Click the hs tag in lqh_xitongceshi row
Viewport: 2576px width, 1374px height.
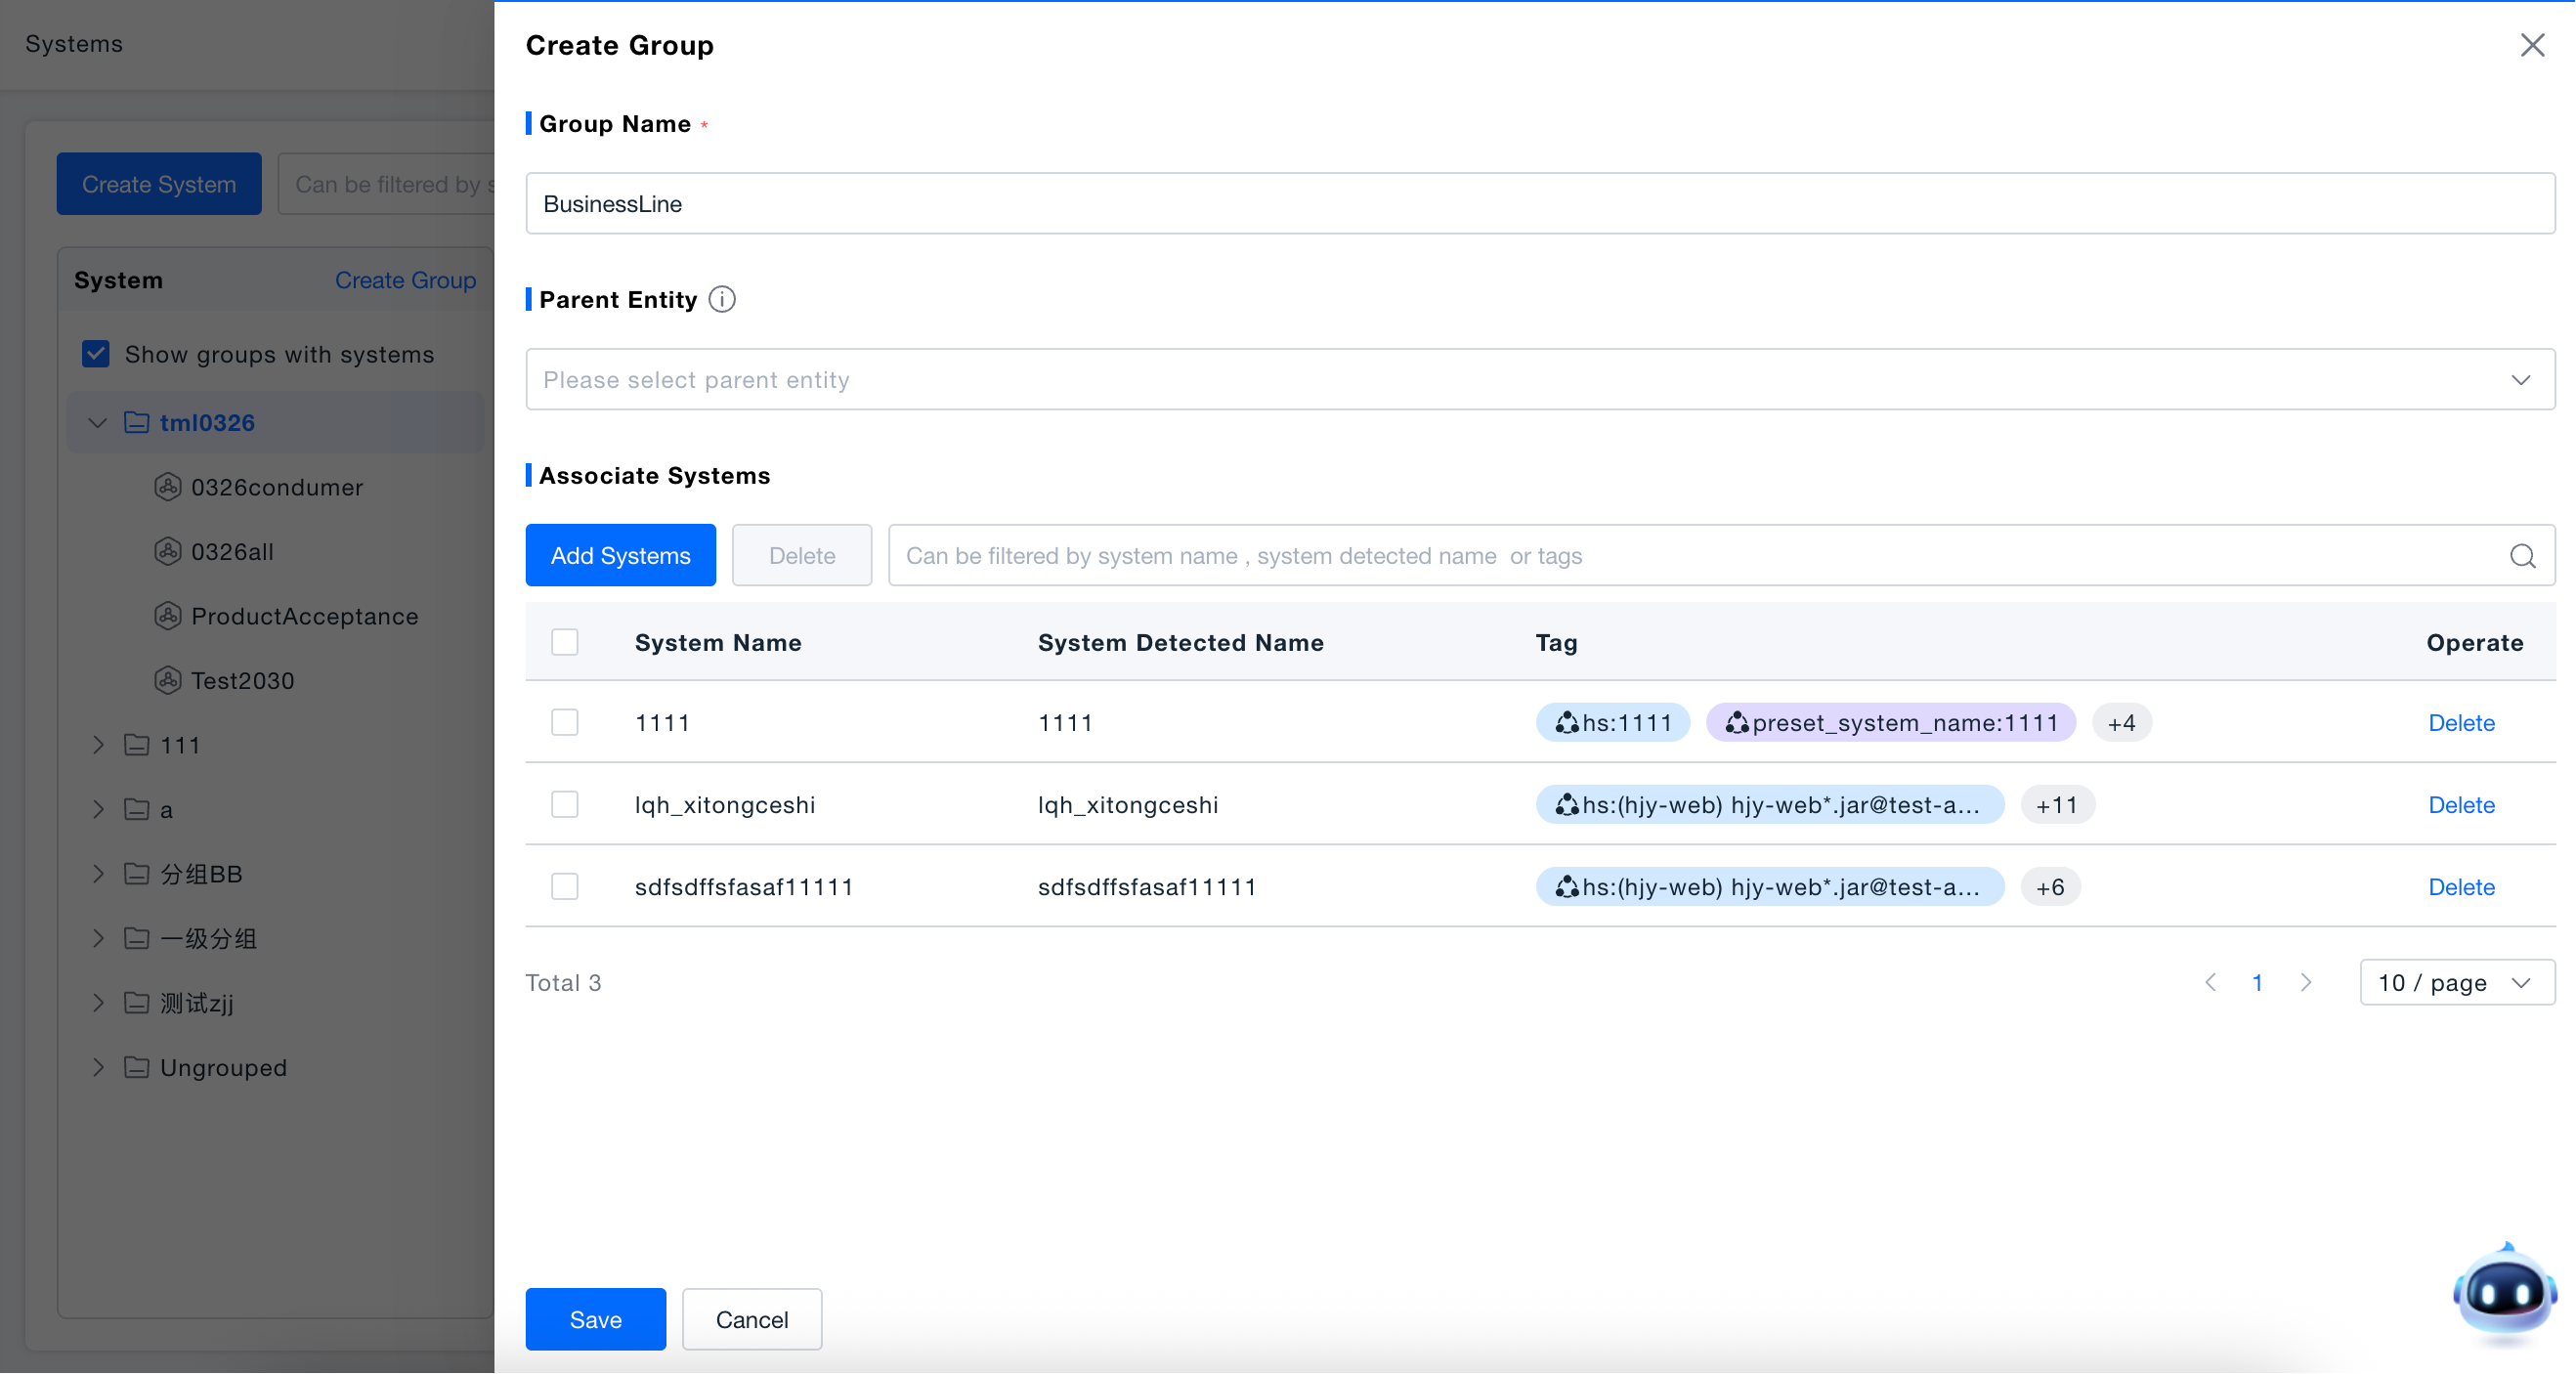1770,805
